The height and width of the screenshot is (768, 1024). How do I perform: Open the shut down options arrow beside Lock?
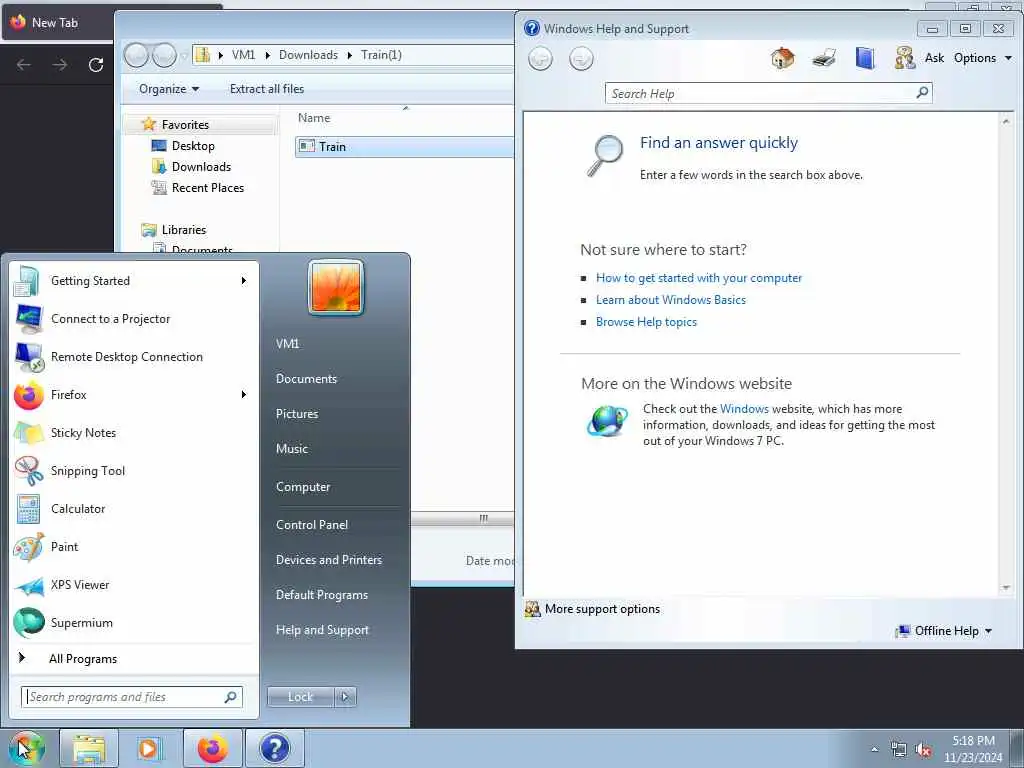[x=345, y=697]
